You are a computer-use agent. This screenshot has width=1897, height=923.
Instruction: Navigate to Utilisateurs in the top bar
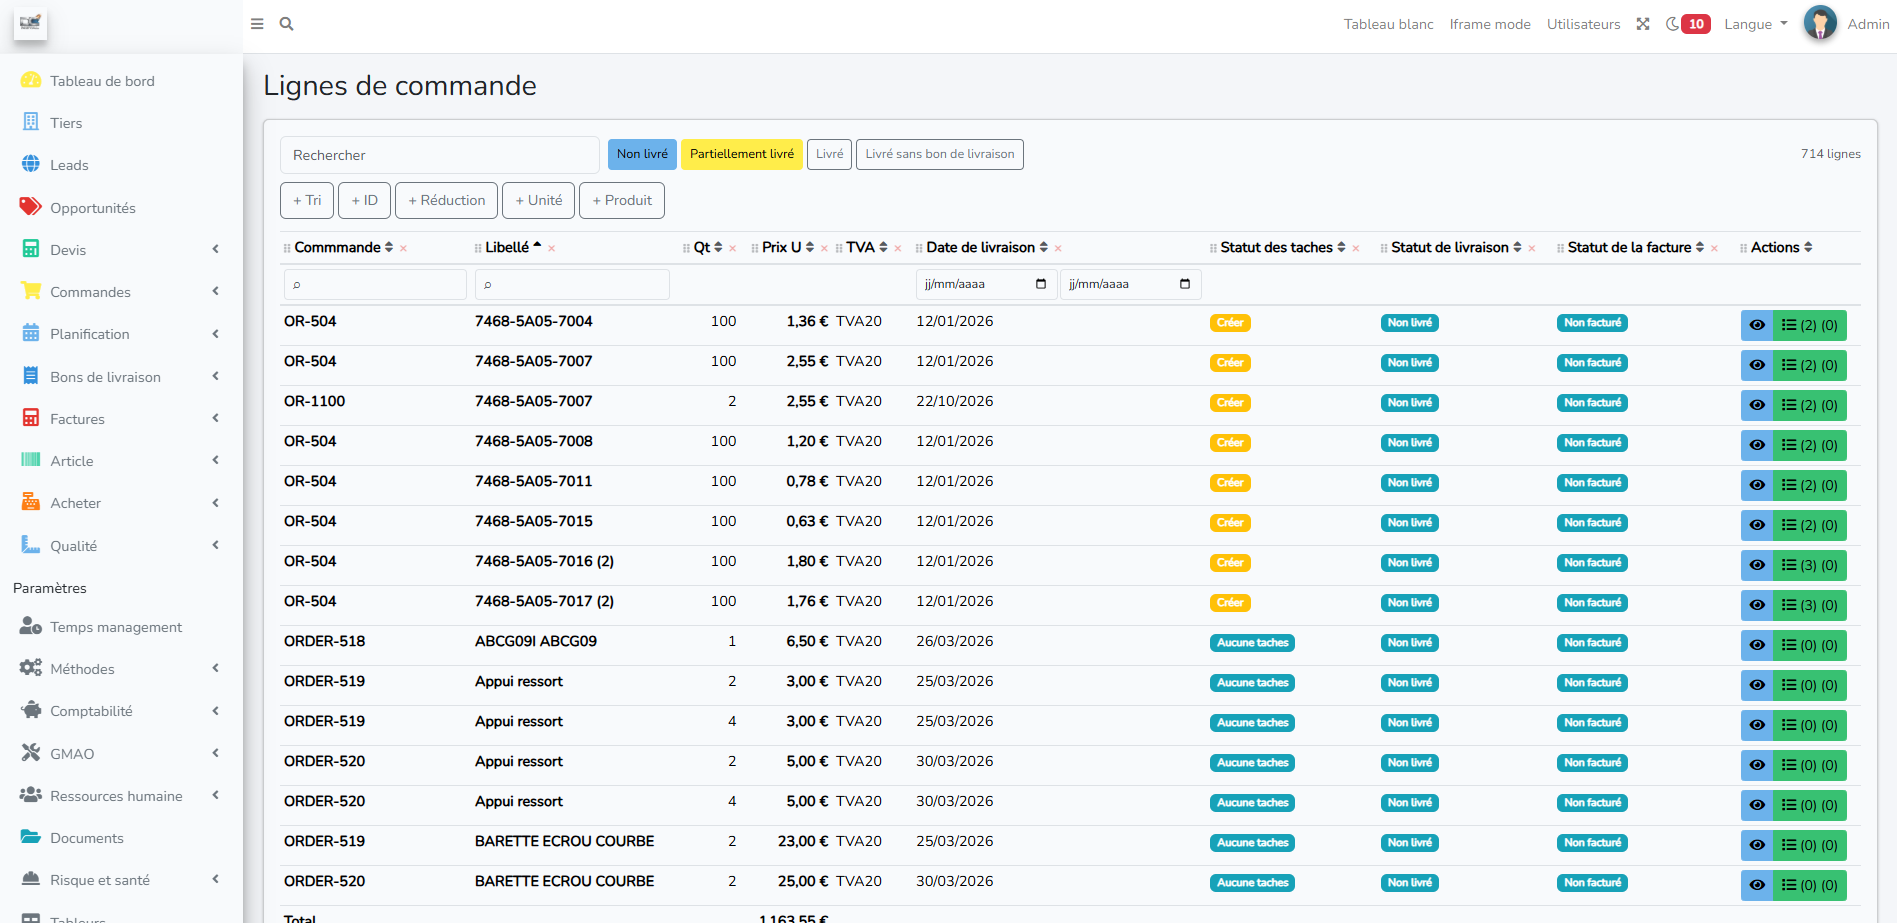pos(1583,23)
